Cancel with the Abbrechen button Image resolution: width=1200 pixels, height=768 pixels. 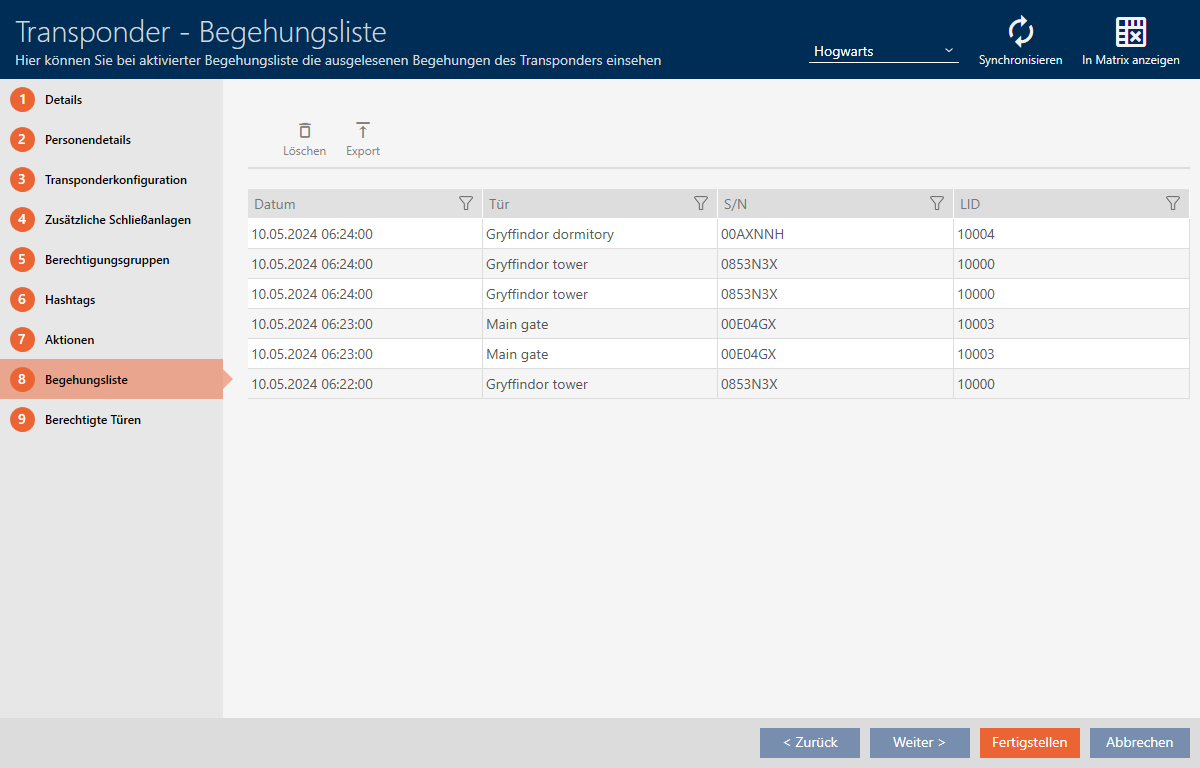(1139, 743)
